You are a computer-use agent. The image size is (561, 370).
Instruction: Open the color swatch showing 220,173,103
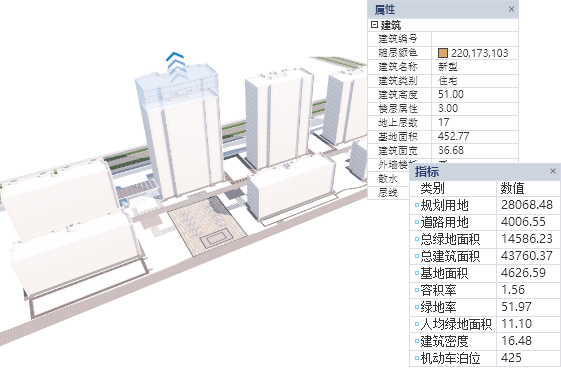coord(443,53)
